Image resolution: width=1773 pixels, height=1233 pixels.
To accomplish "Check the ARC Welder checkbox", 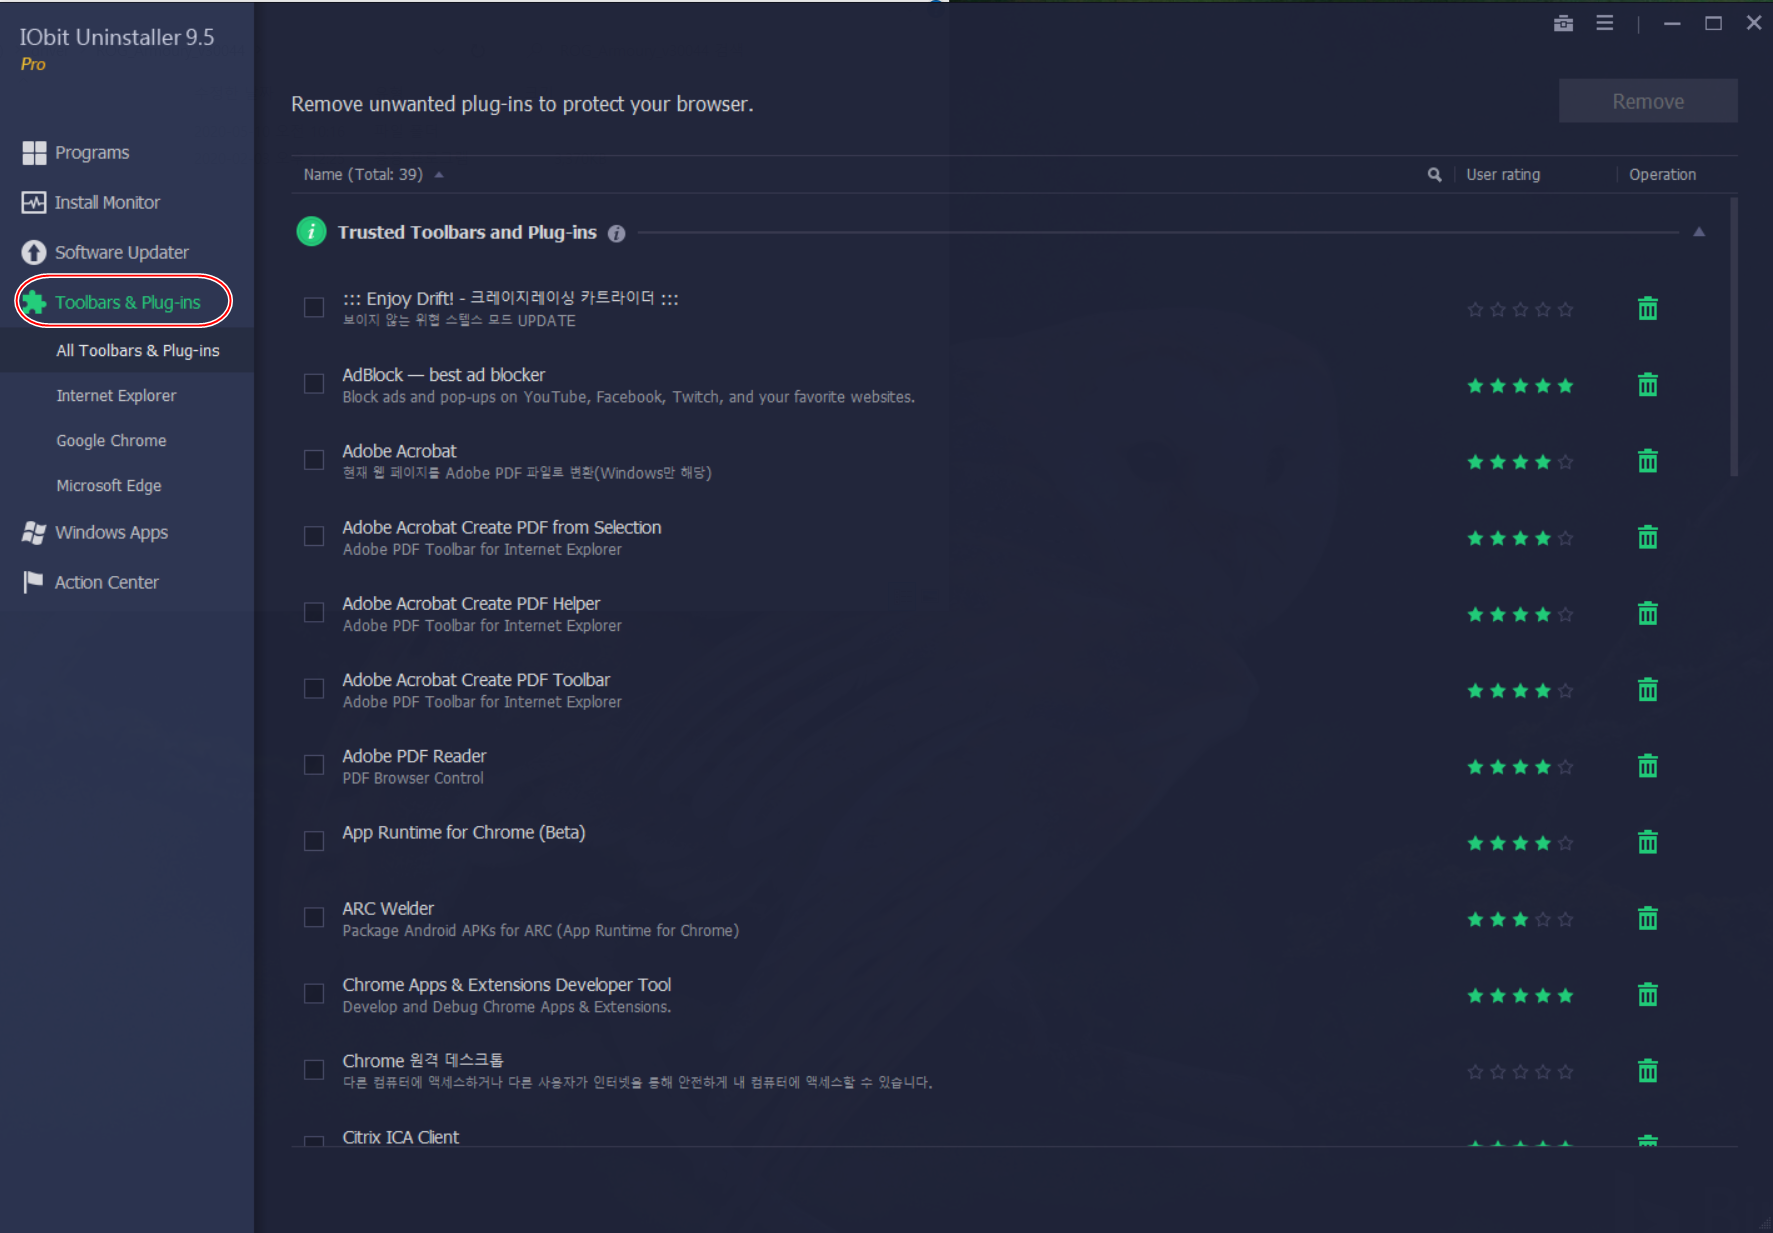I will click(x=314, y=917).
